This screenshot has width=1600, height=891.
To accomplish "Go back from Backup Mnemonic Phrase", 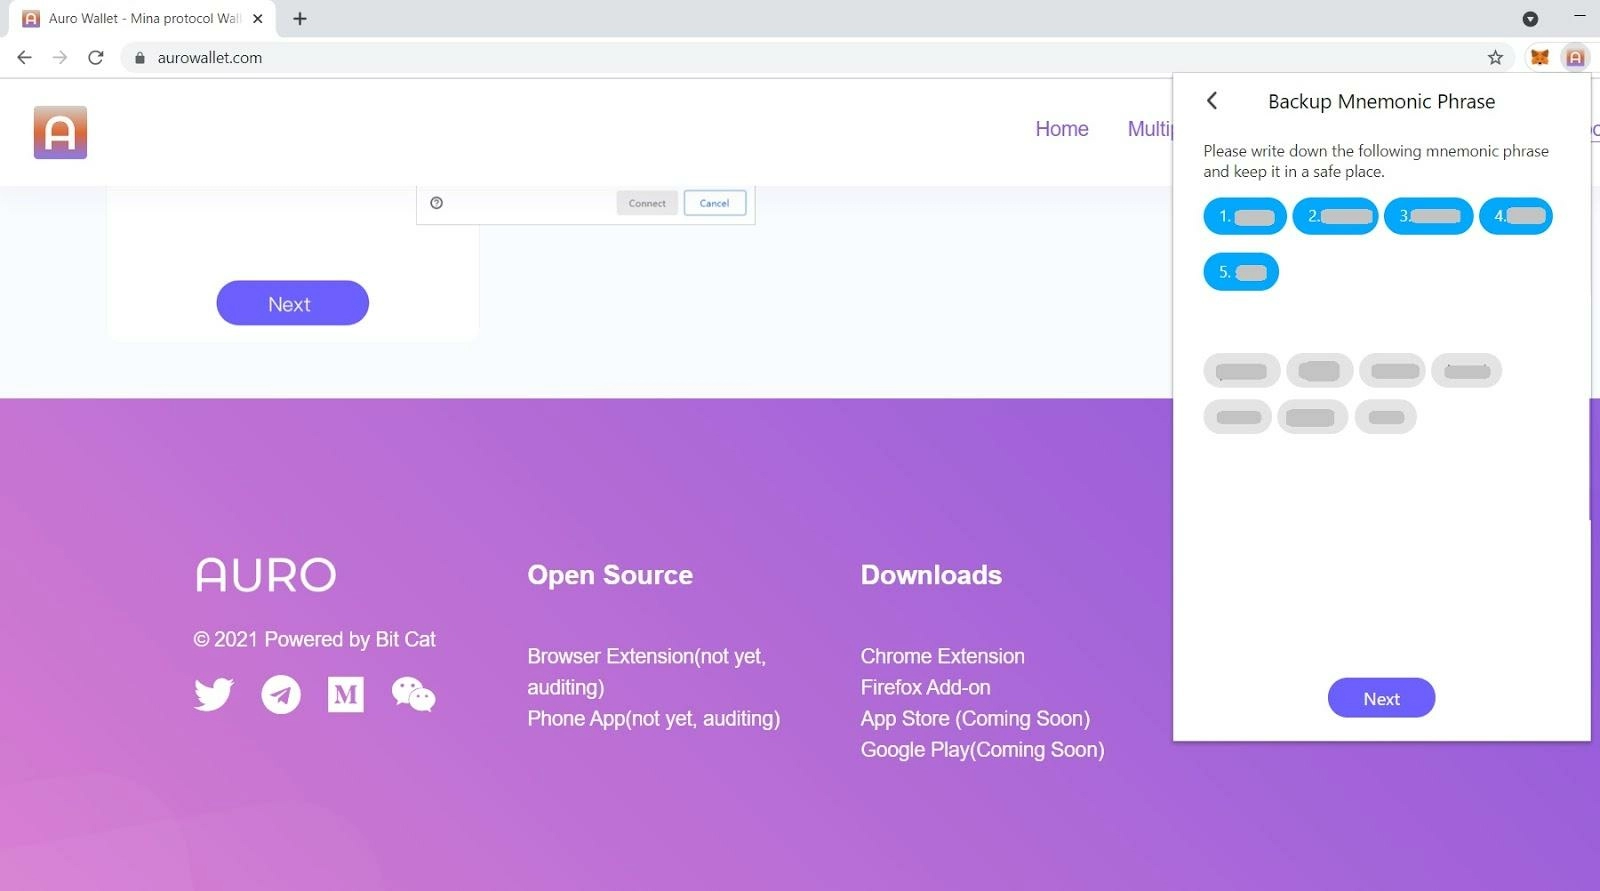I will click(1212, 100).
